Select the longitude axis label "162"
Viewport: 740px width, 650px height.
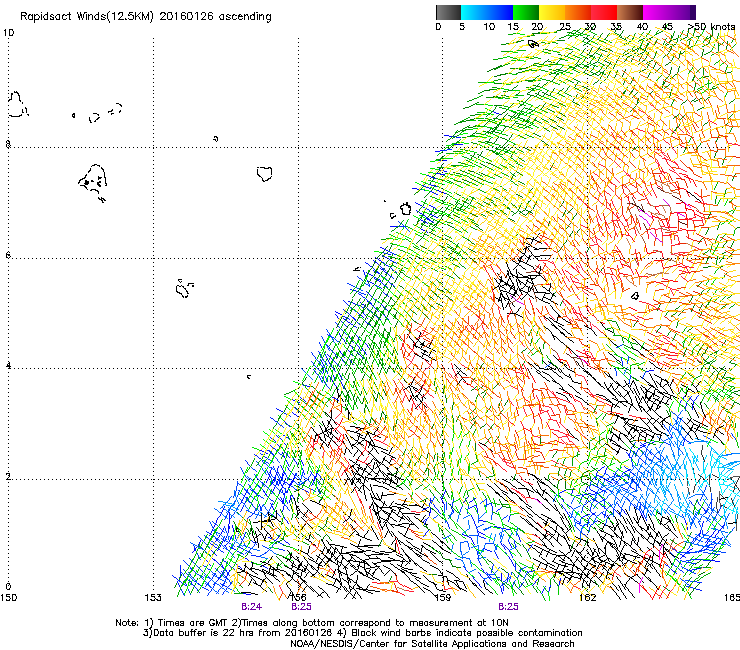588,598
